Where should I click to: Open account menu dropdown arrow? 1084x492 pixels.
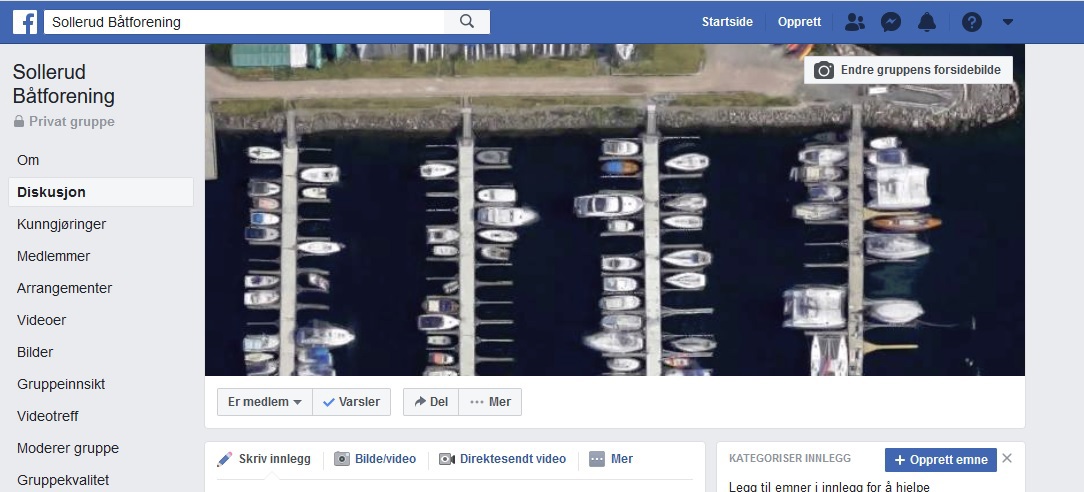click(1007, 22)
